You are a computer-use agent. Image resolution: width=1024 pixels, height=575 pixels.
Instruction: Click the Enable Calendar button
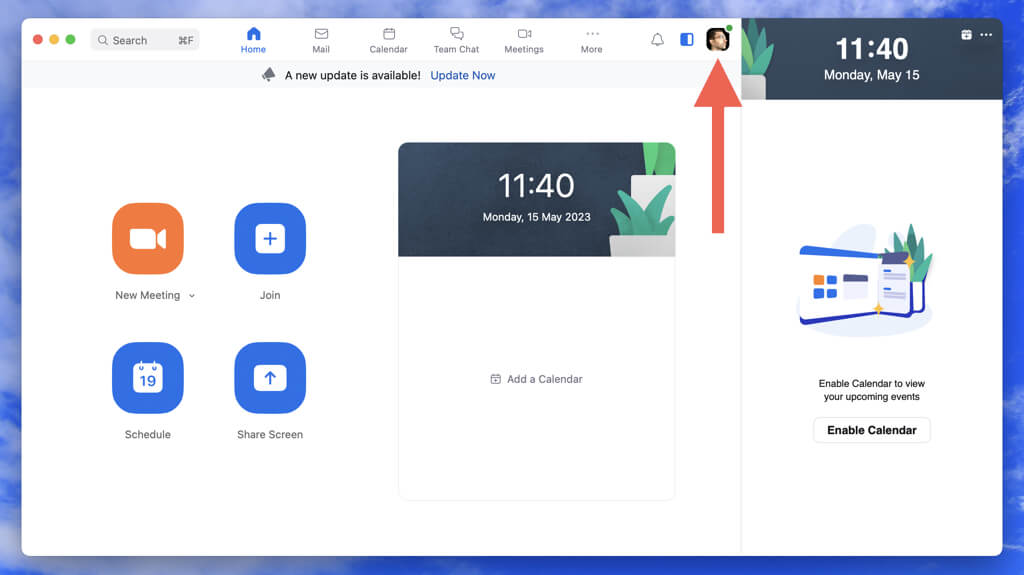click(x=872, y=430)
